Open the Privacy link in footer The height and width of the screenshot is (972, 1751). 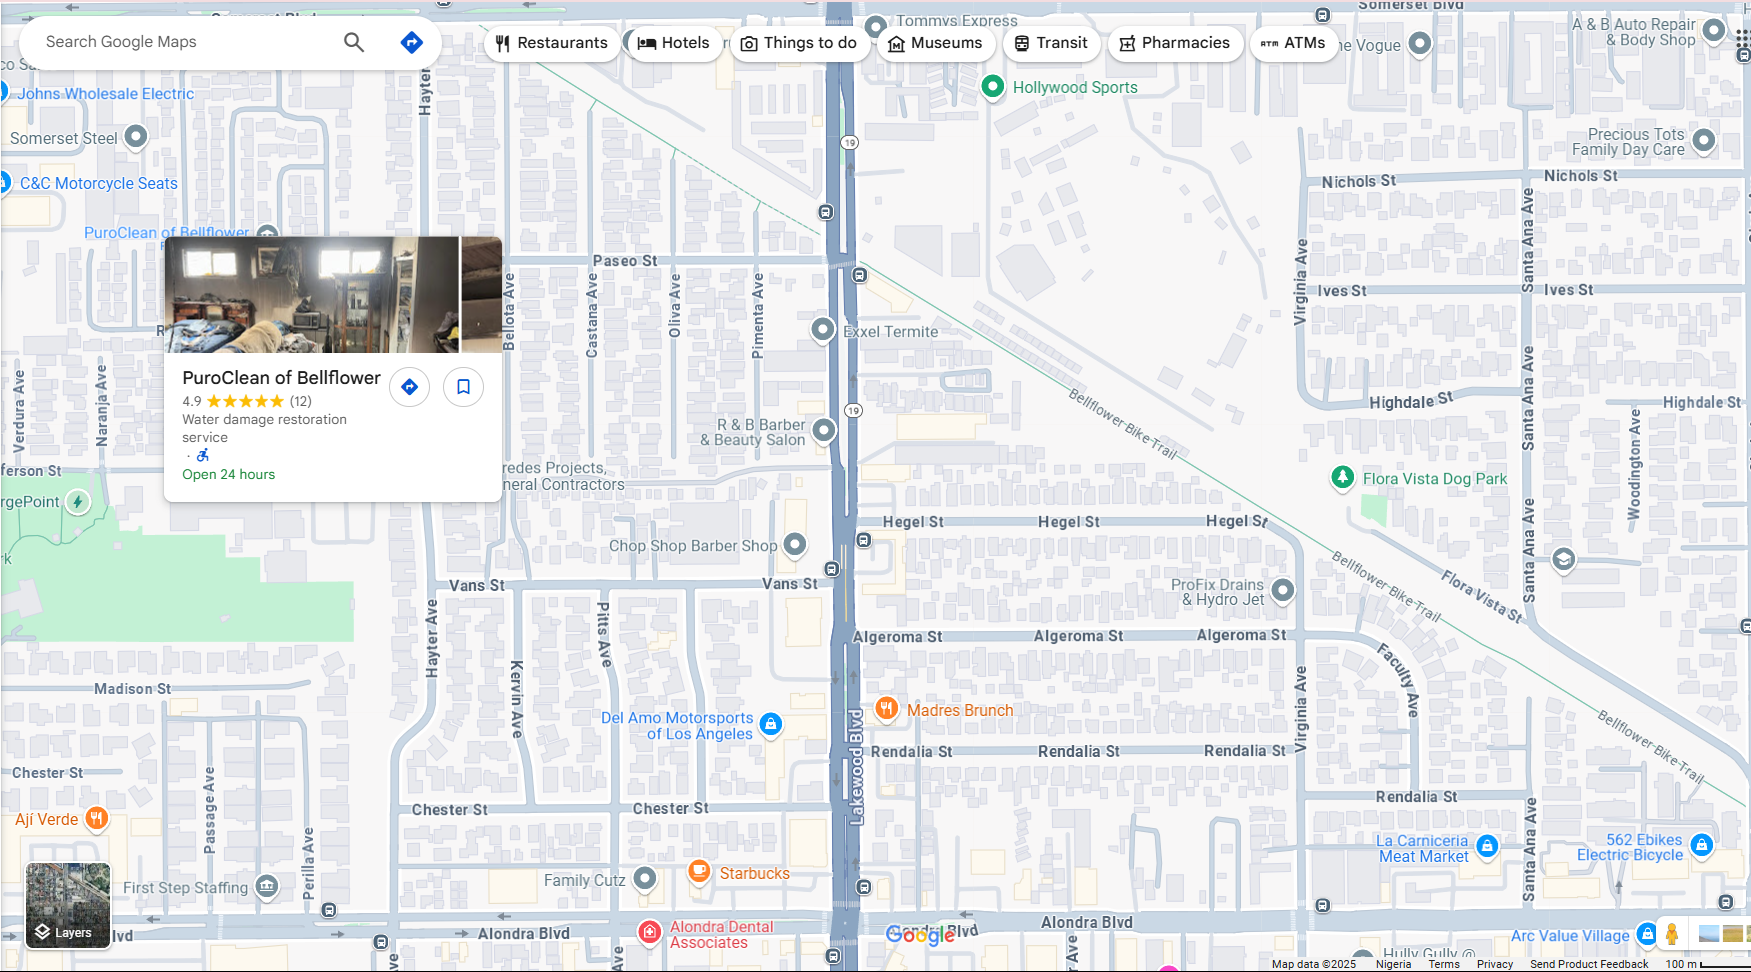click(1495, 964)
